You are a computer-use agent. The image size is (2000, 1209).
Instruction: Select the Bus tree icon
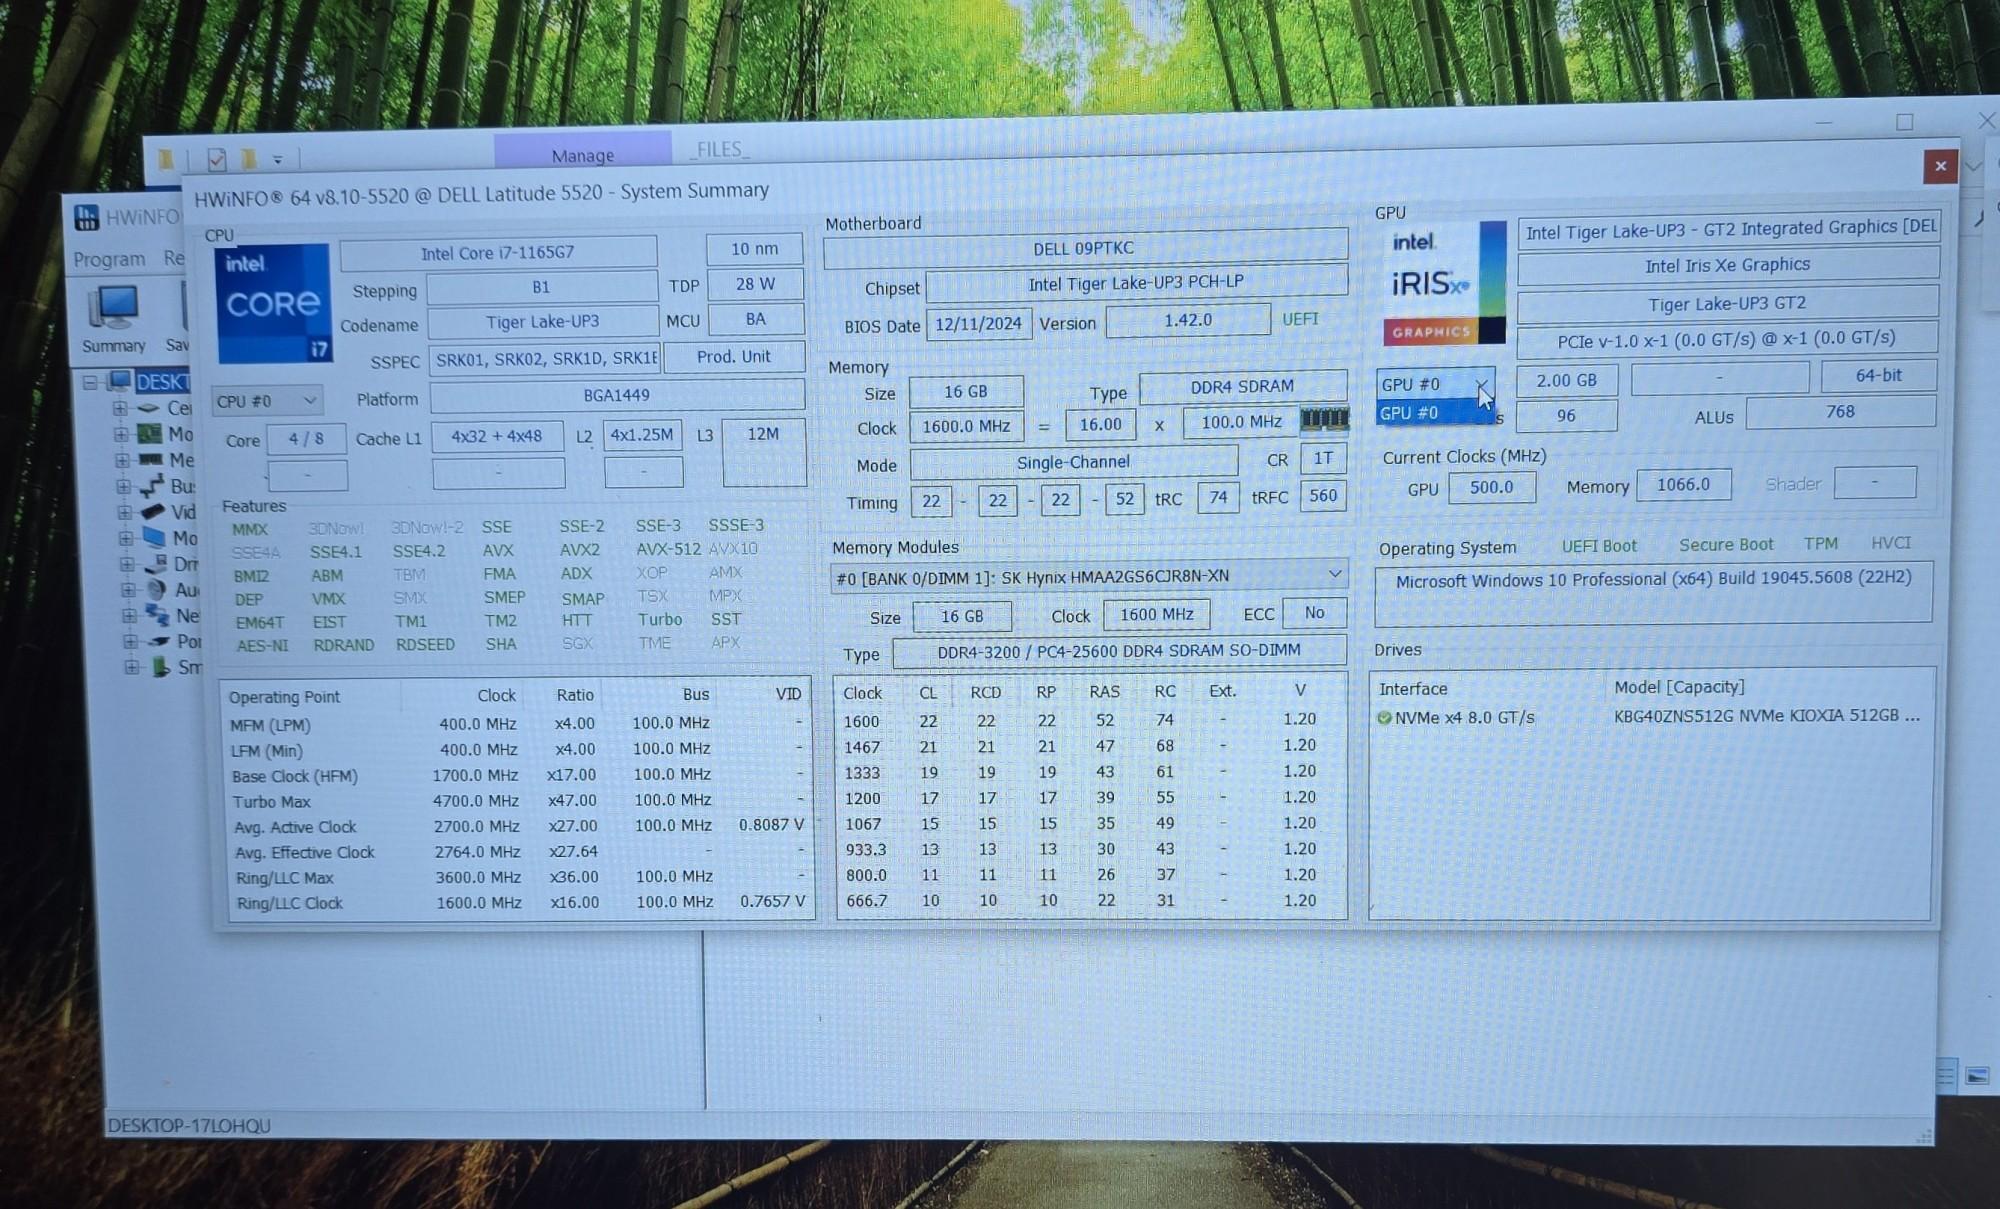click(x=152, y=486)
